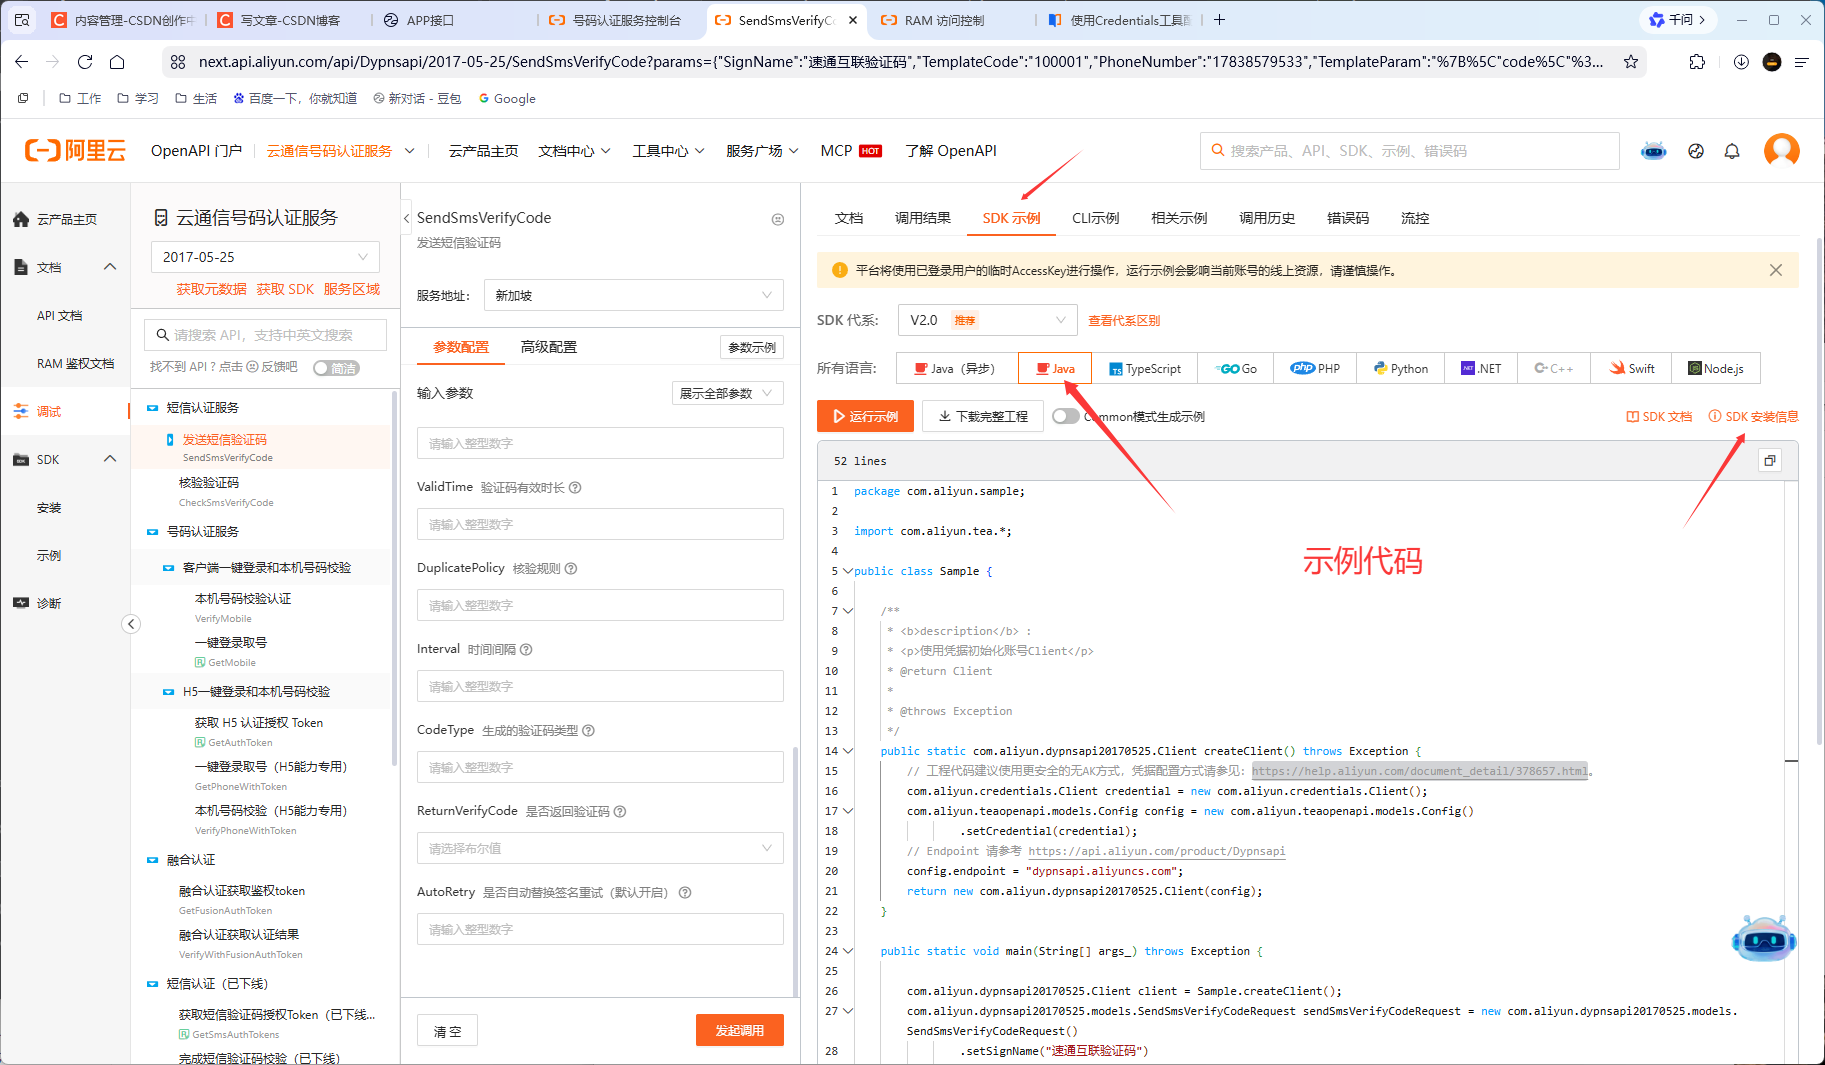Image resolution: width=1825 pixels, height=1065 pixels.
Task: Switch to 高级配置 tab
Action: [x=549, y=347]
